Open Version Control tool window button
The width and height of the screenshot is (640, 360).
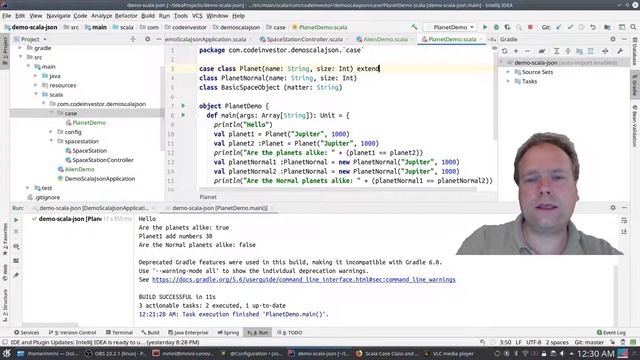pyautogui.click(x=72, y=332)
